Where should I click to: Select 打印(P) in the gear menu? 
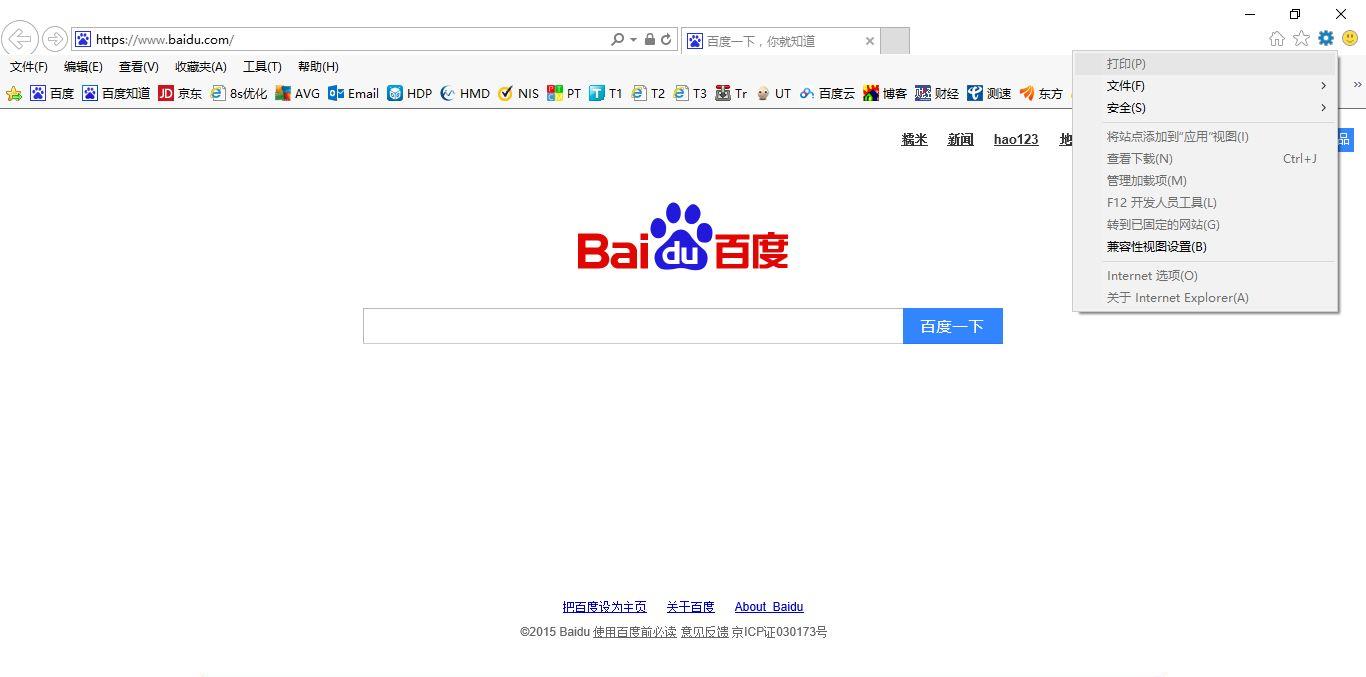[1205, 64]
